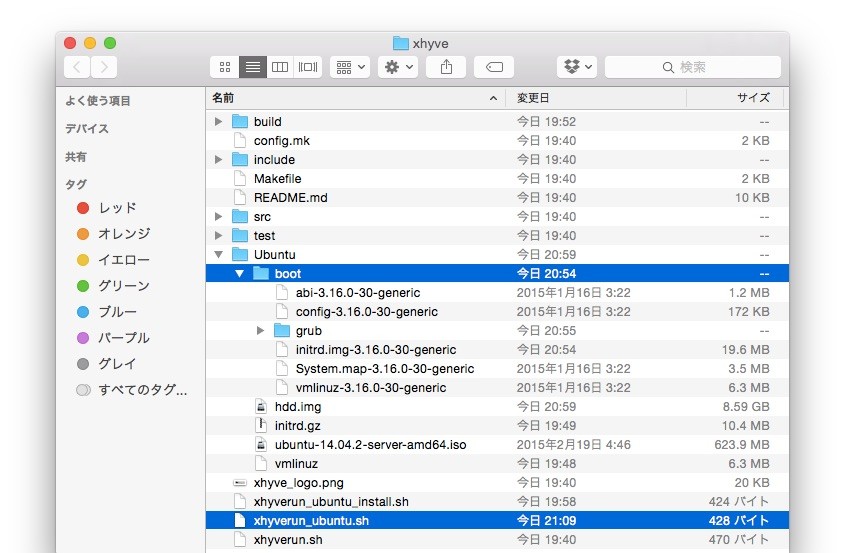Image resolution: width=845 pixels, height=553 pixels.
Task: Select the gray グレイ tag
Action: (107, 364)
